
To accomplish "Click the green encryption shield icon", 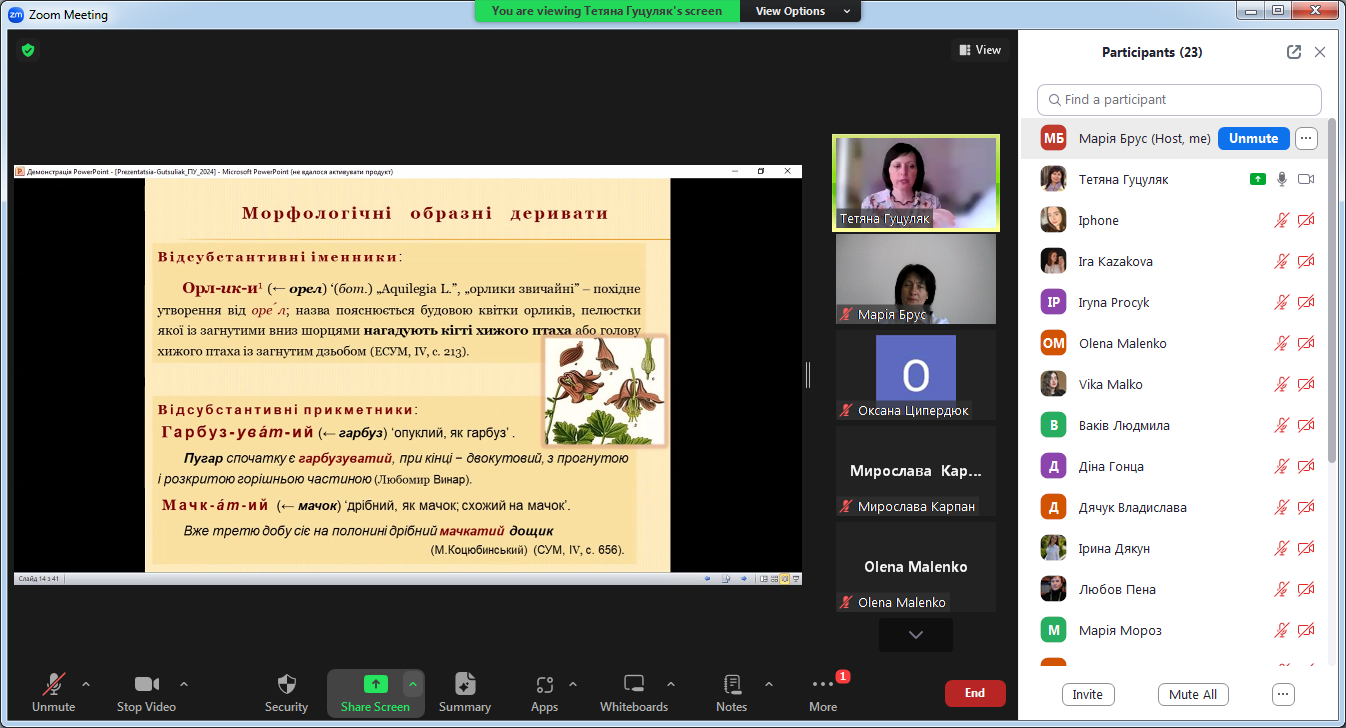I will pos(28,50).
